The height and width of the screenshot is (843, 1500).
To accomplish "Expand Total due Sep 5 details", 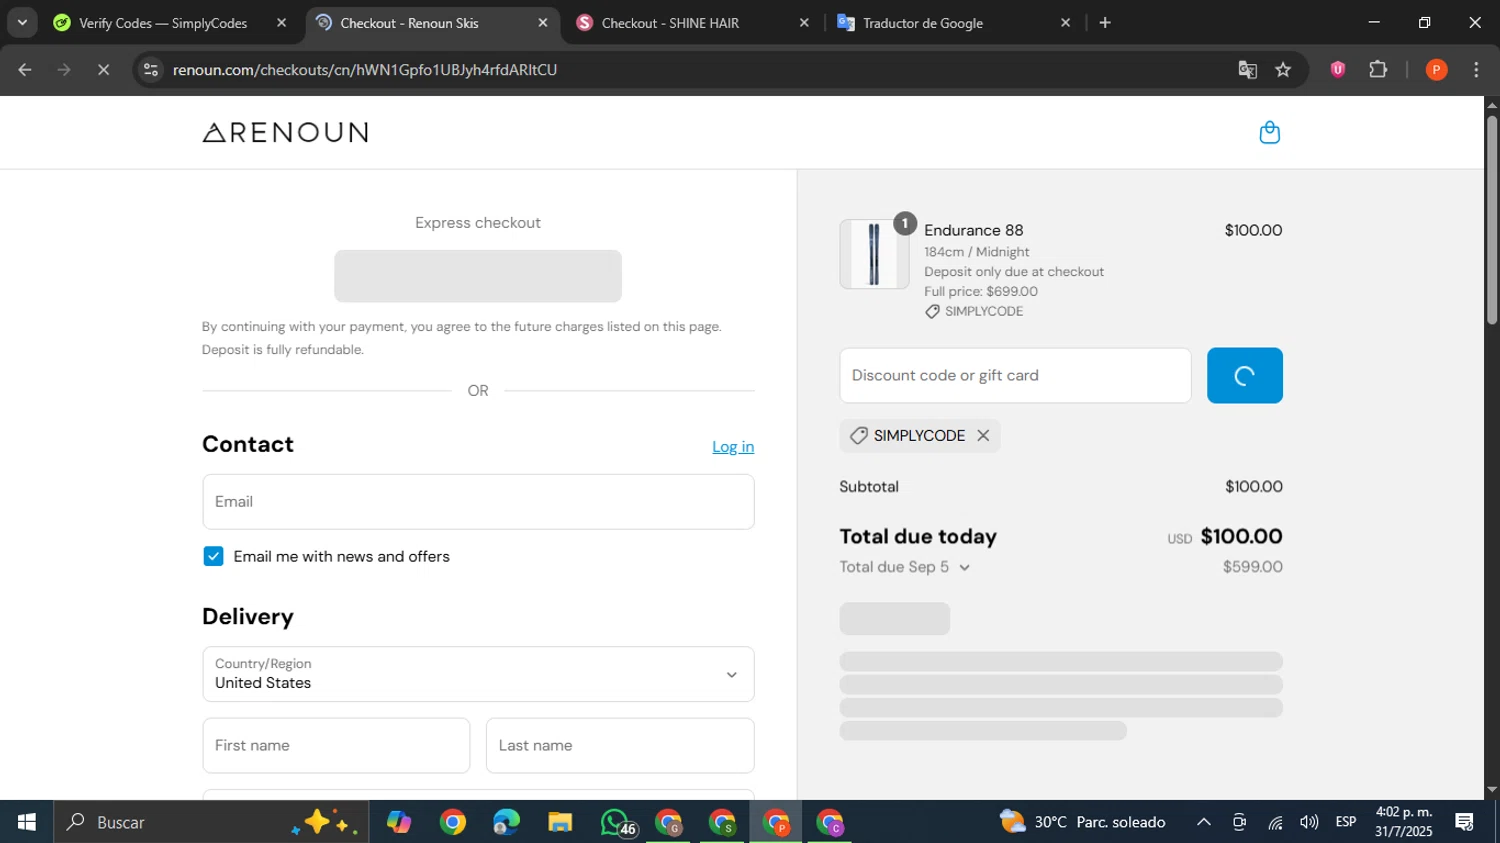I will coord(905,567).
